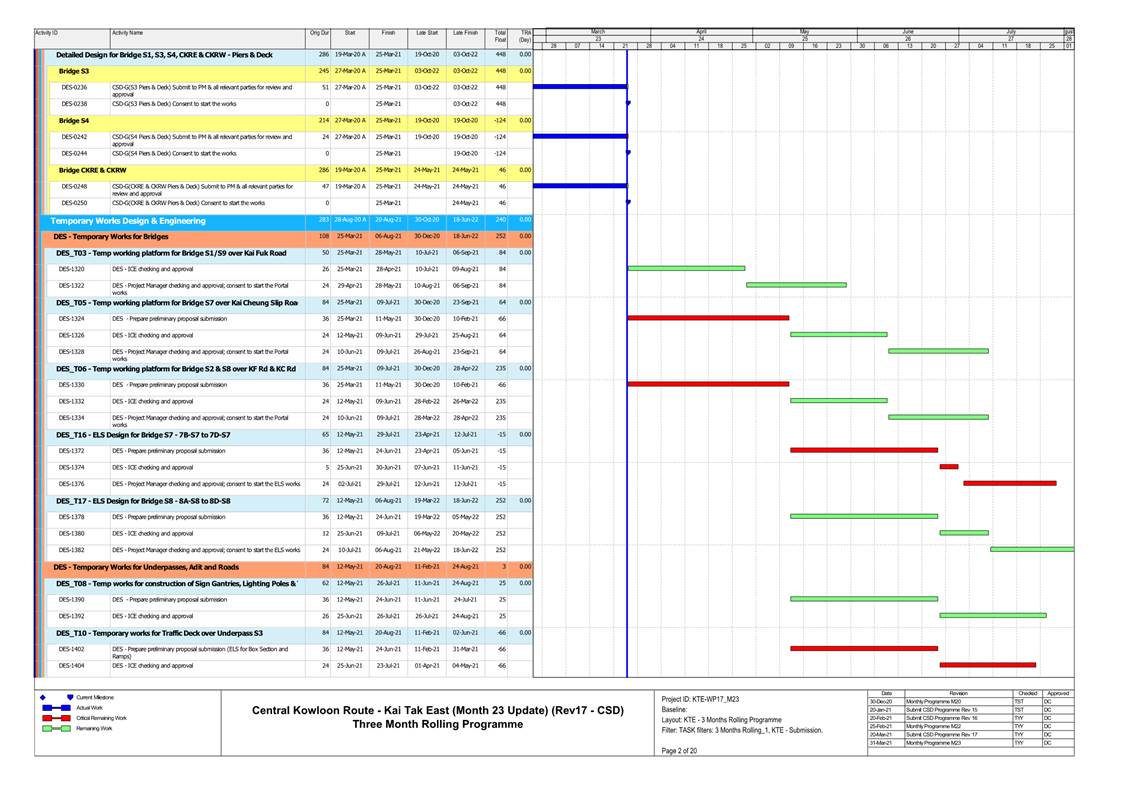Collapse the Temporary Works Design & Engineering group
Viewport: 1139px width, 805px height.
[128, 220]
